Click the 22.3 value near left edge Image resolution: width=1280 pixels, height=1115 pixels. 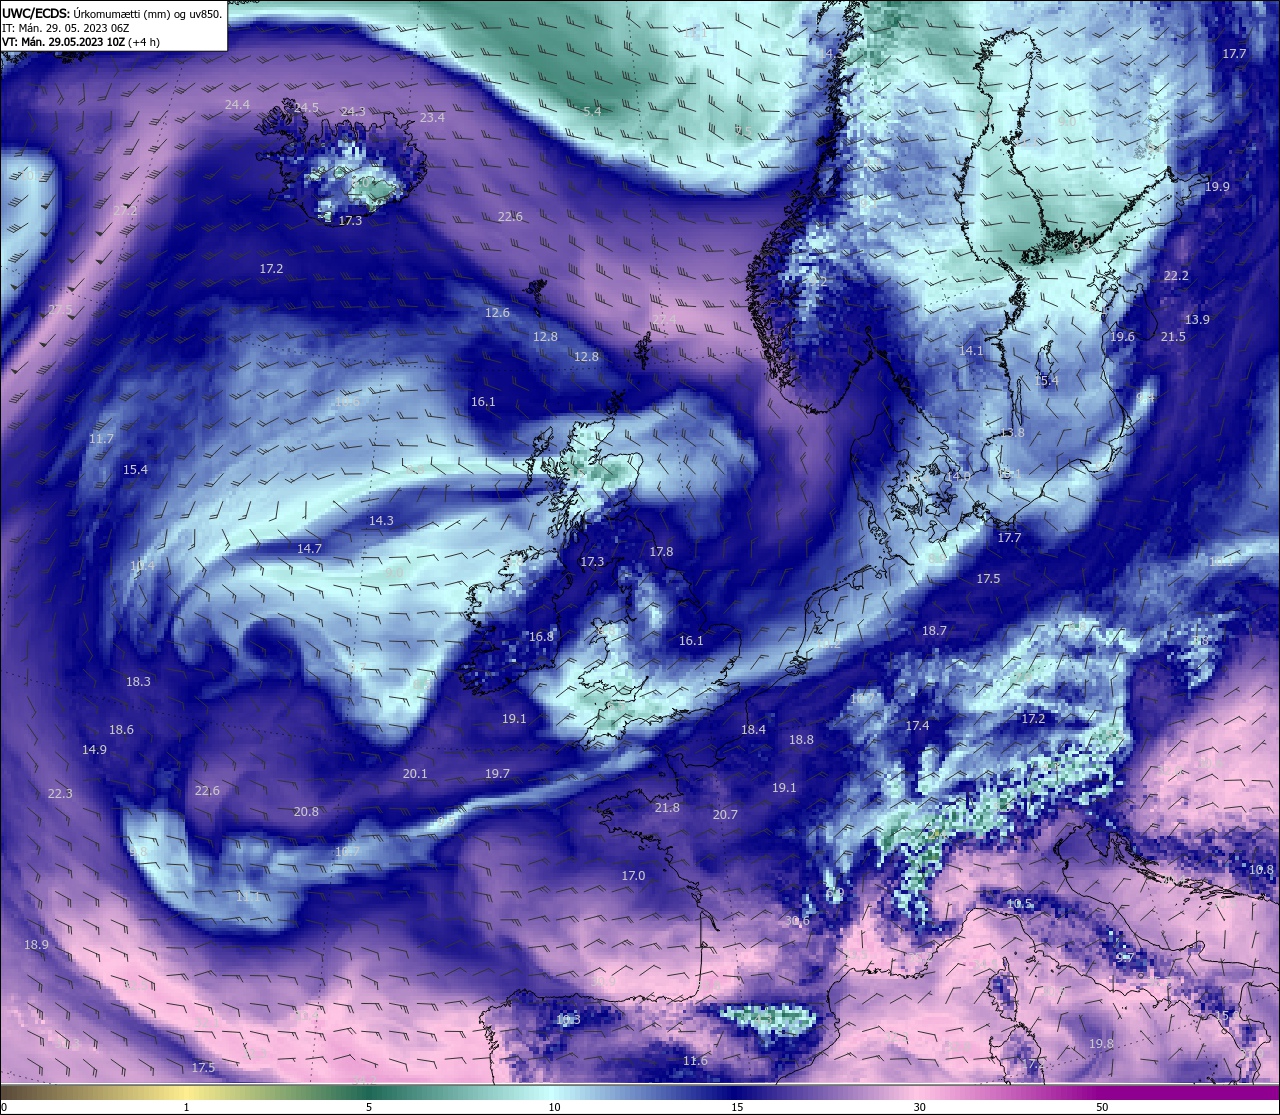tap(60, 794)
